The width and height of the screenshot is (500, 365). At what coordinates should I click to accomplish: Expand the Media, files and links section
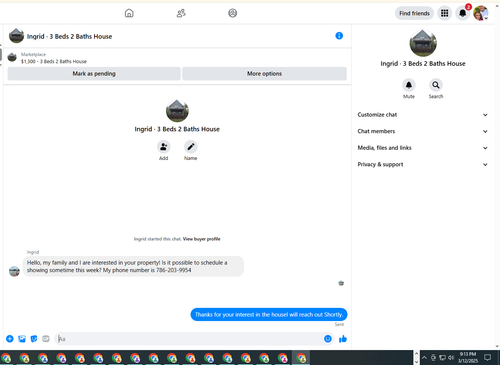pyautogui.click(x=422, y=148)
